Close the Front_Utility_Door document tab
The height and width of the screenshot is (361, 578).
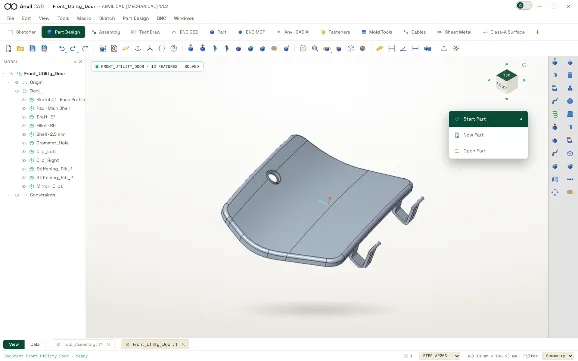tap(183, 344)
